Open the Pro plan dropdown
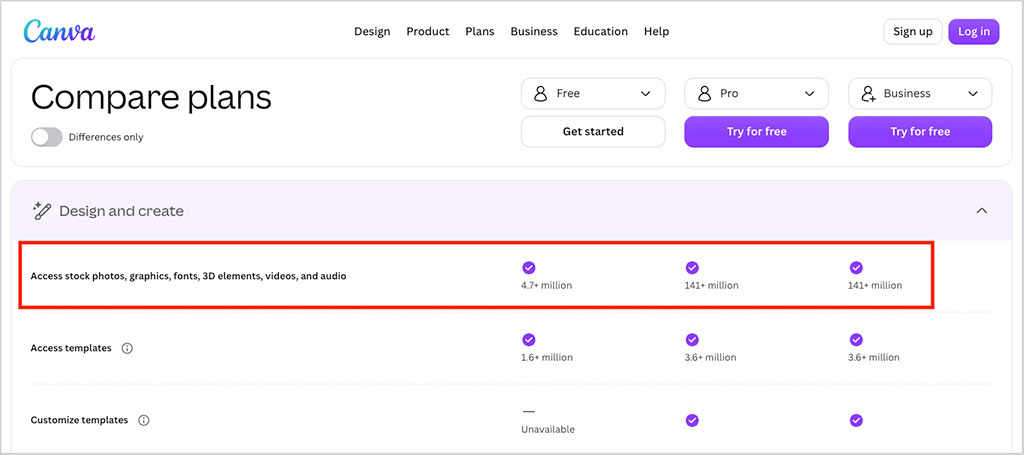 click(x=756, y=93)
